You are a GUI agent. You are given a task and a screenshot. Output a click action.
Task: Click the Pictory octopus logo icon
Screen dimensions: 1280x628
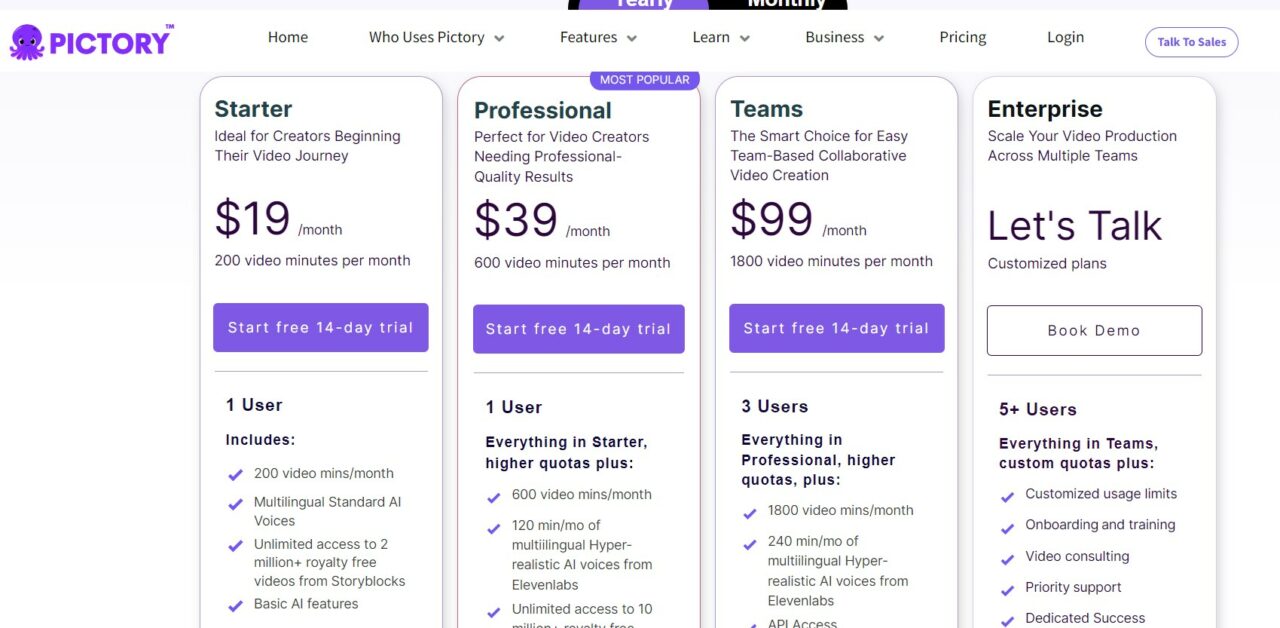27,41
